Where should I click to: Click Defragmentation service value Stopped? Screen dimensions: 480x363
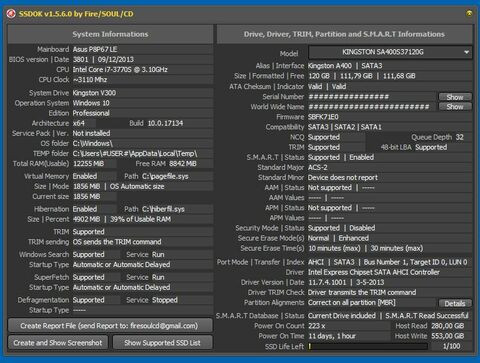(x=165, y=300)
